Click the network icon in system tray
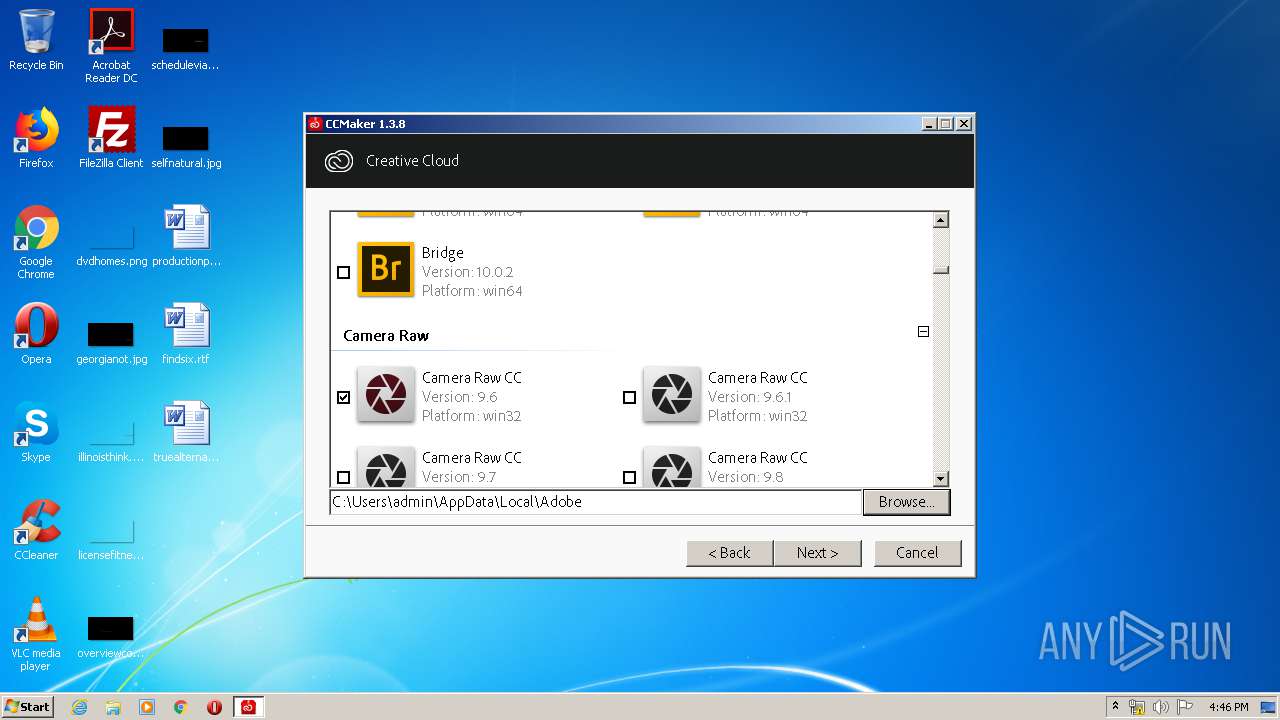This screenshot has height=720, width=1280. click(1137, 707)
